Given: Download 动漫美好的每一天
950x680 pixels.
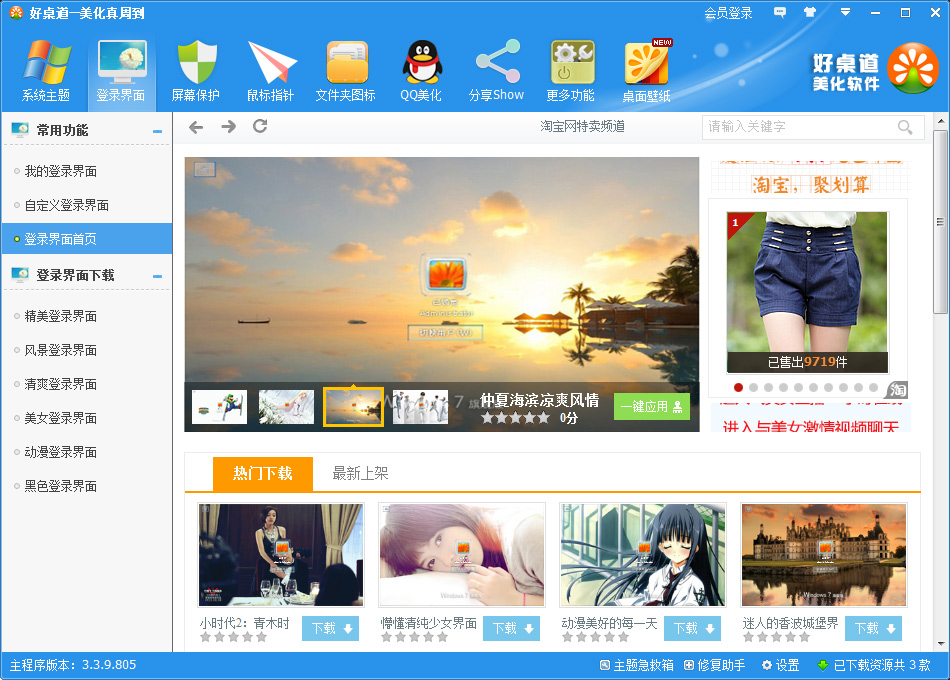Looking at the screenshot, I should 693,628.
